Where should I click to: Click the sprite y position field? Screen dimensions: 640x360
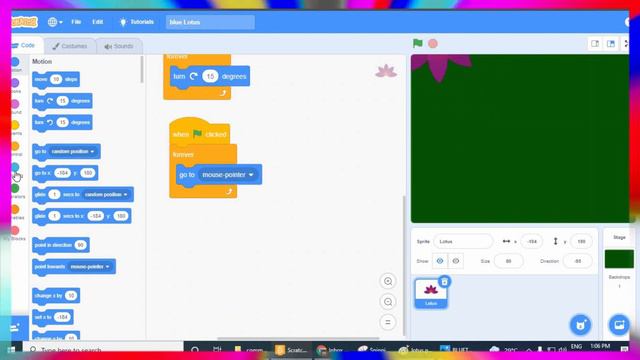pyautogui.click(x=581, y=242)
